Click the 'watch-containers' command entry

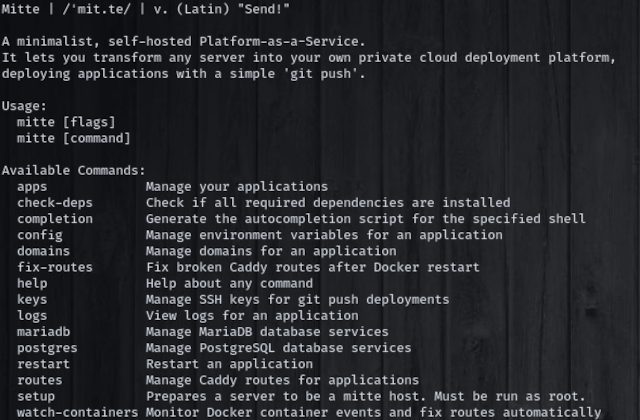click(78, 412)
